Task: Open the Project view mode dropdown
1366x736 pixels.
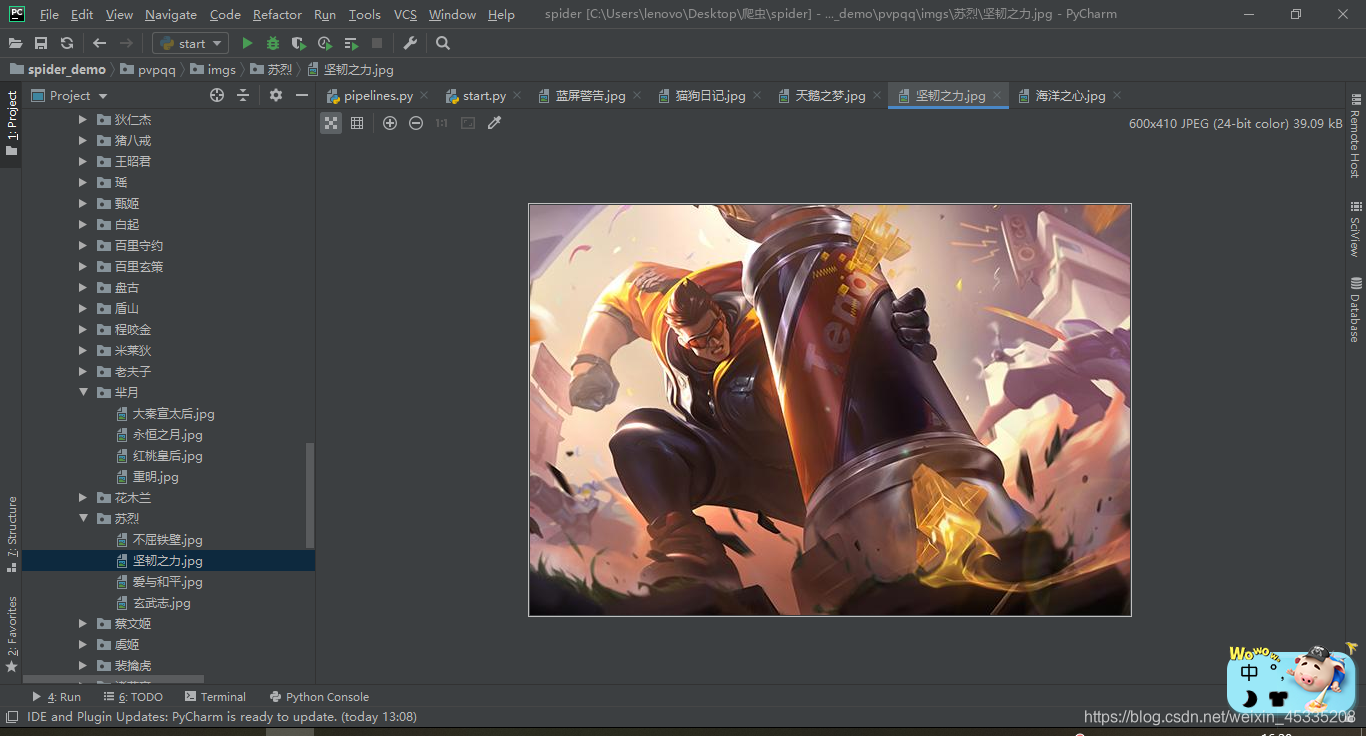Action: pyautogui.click(x=69, y=95)
